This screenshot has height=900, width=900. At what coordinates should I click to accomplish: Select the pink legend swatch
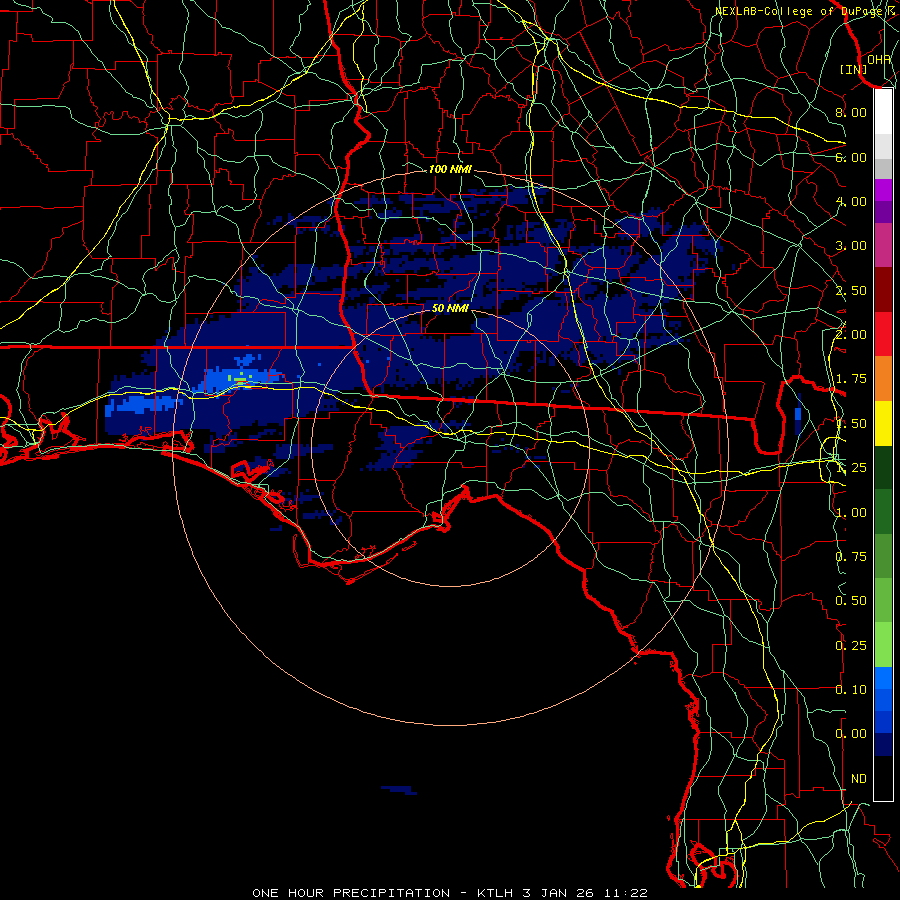coord(883,246)
